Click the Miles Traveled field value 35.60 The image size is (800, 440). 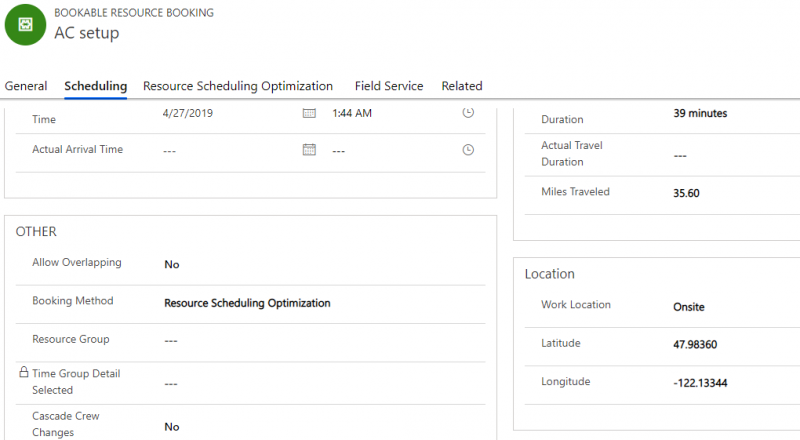click(687, 193)
